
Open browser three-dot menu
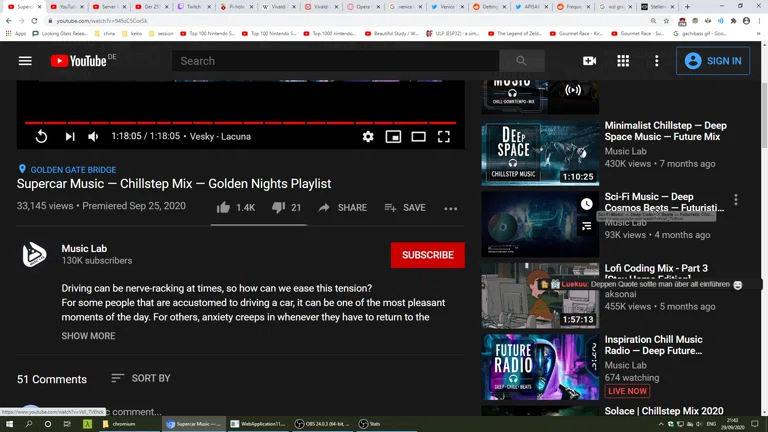(x=759, y=21)
